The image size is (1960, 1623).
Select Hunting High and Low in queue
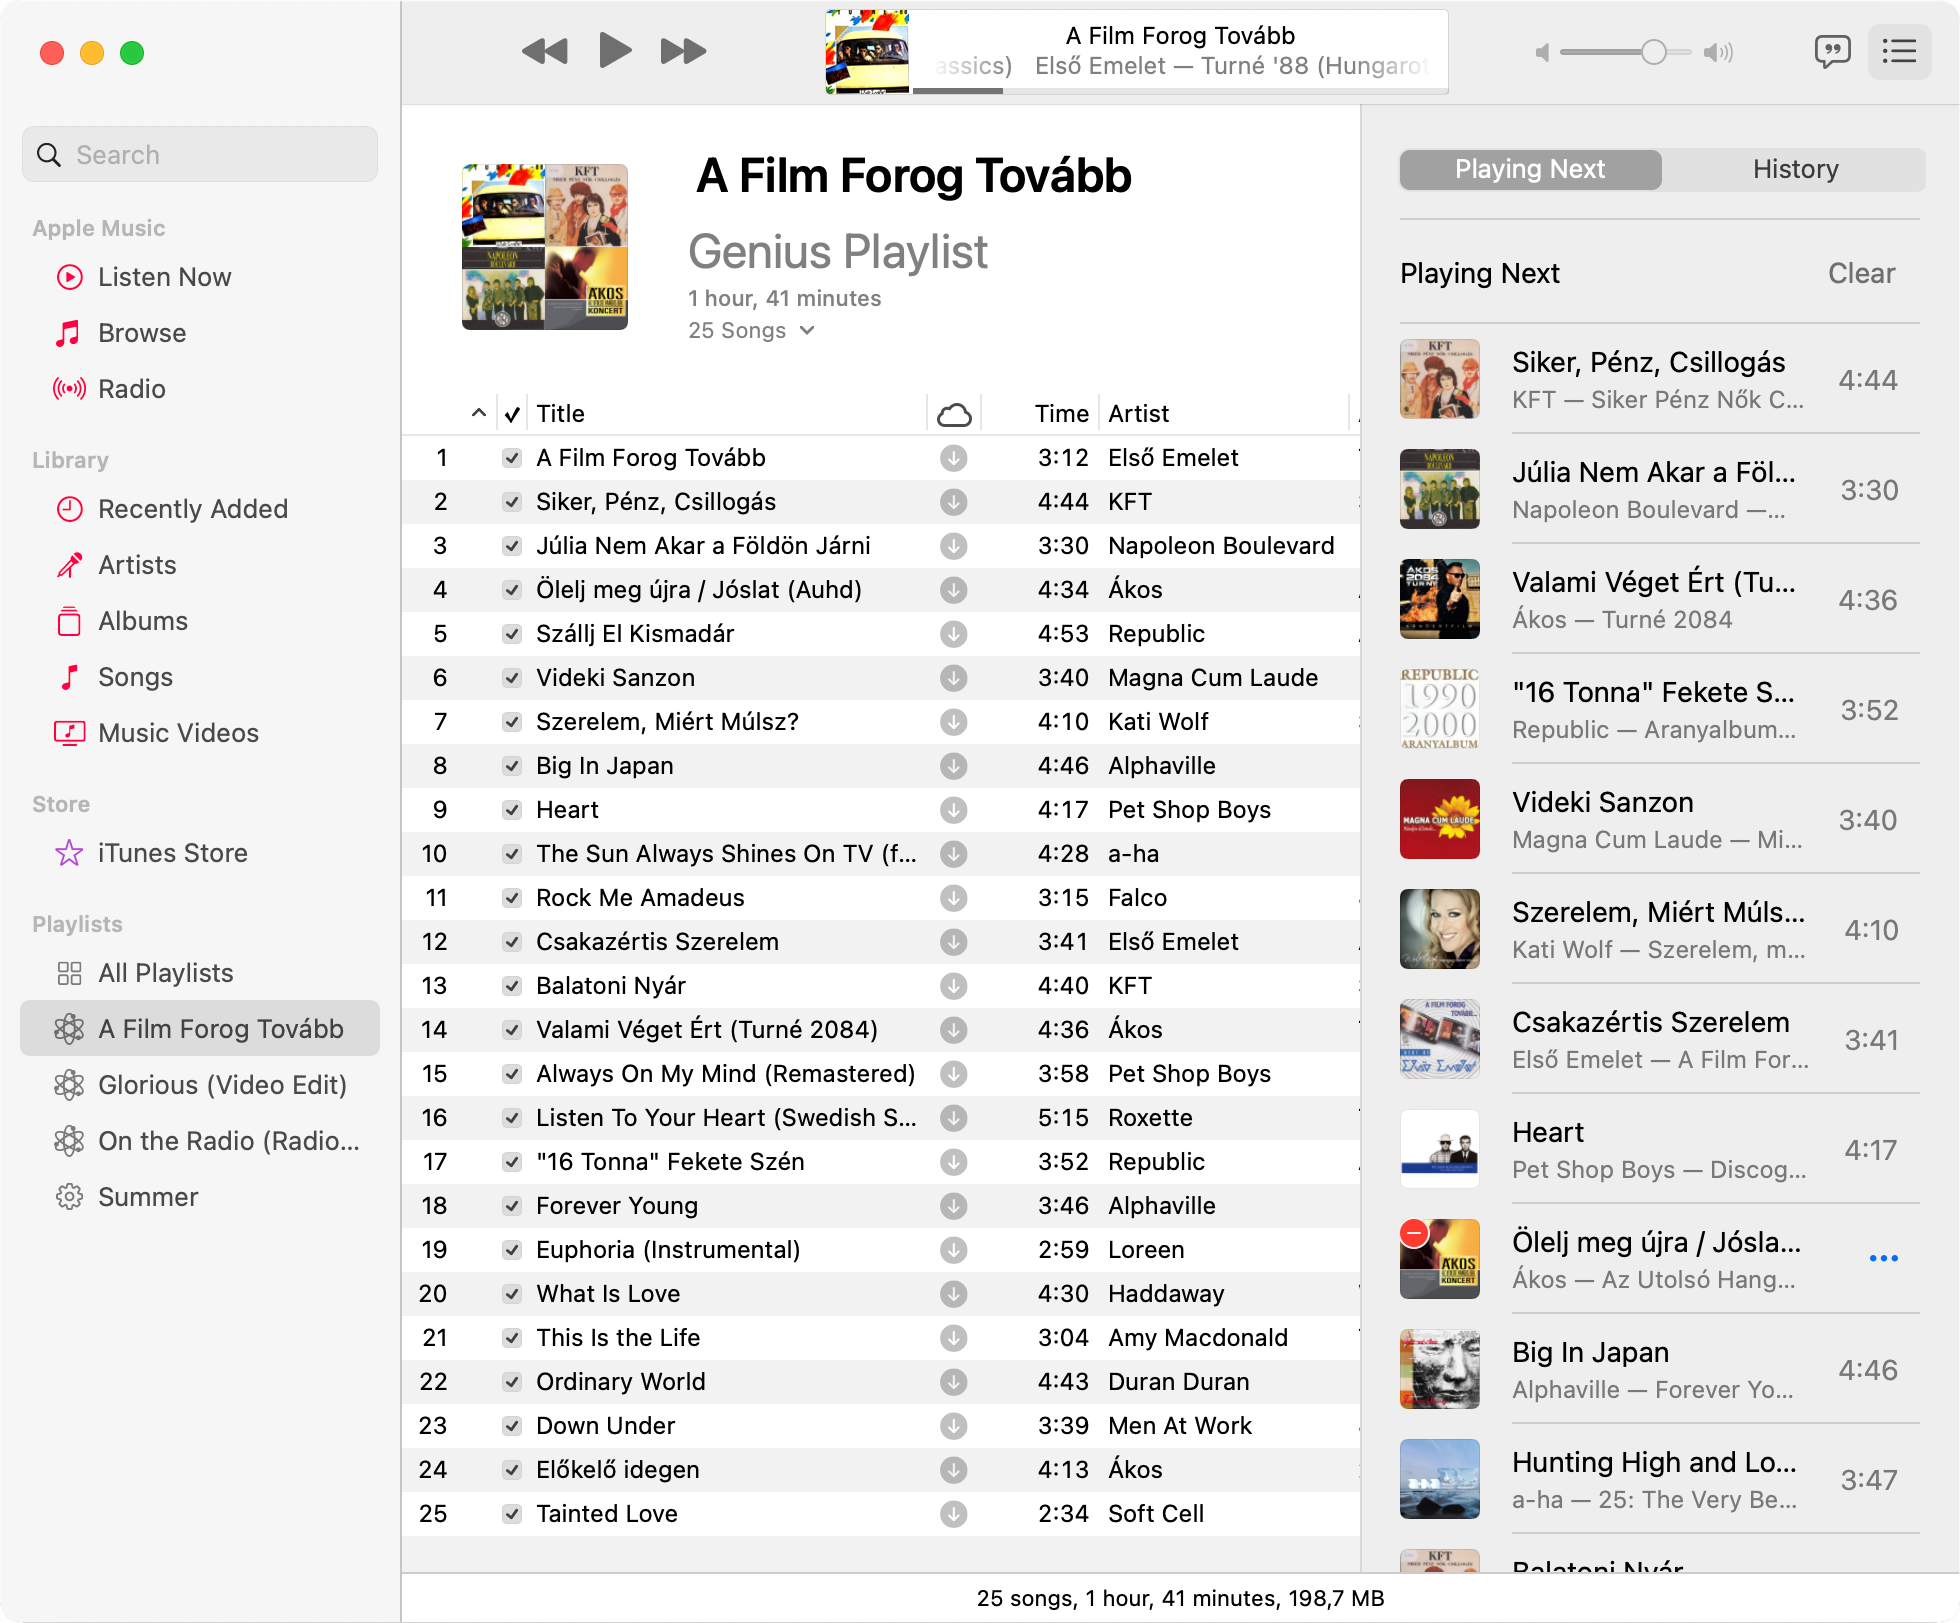tap(1660, 1480)
